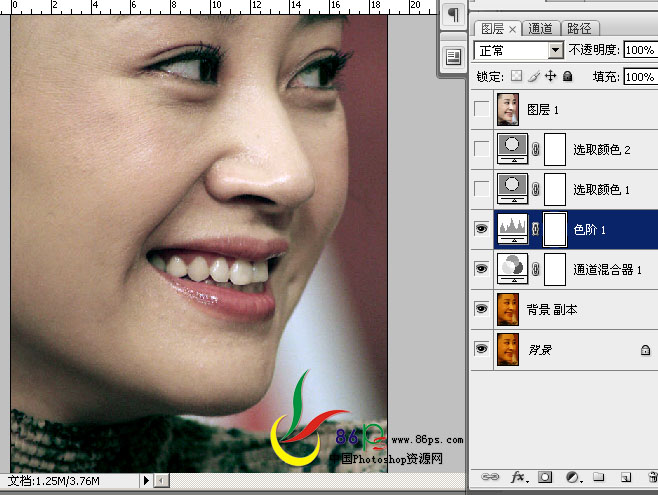The height and width of the screenshot is (495, 658).
Task: Enable lock transparent pixels
Action: [x=517, y=76]
